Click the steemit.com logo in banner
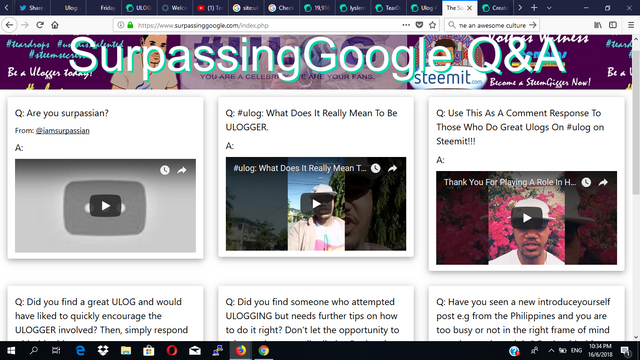The height and width of the screenshot is (360, 640). coord(447,78)
